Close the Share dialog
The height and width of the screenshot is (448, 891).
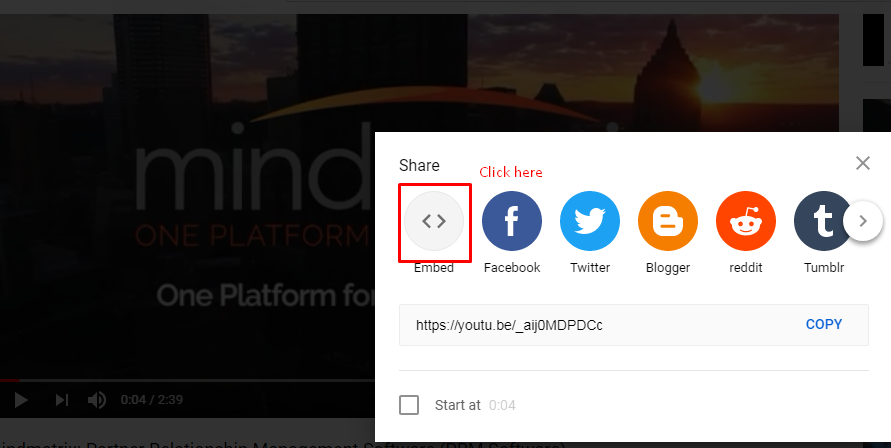863,163
